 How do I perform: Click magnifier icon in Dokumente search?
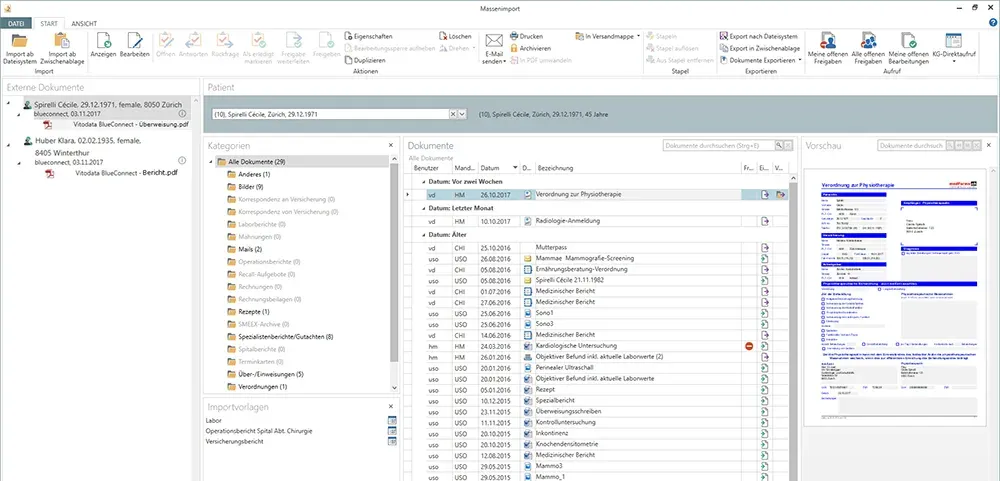click(778, 146)
